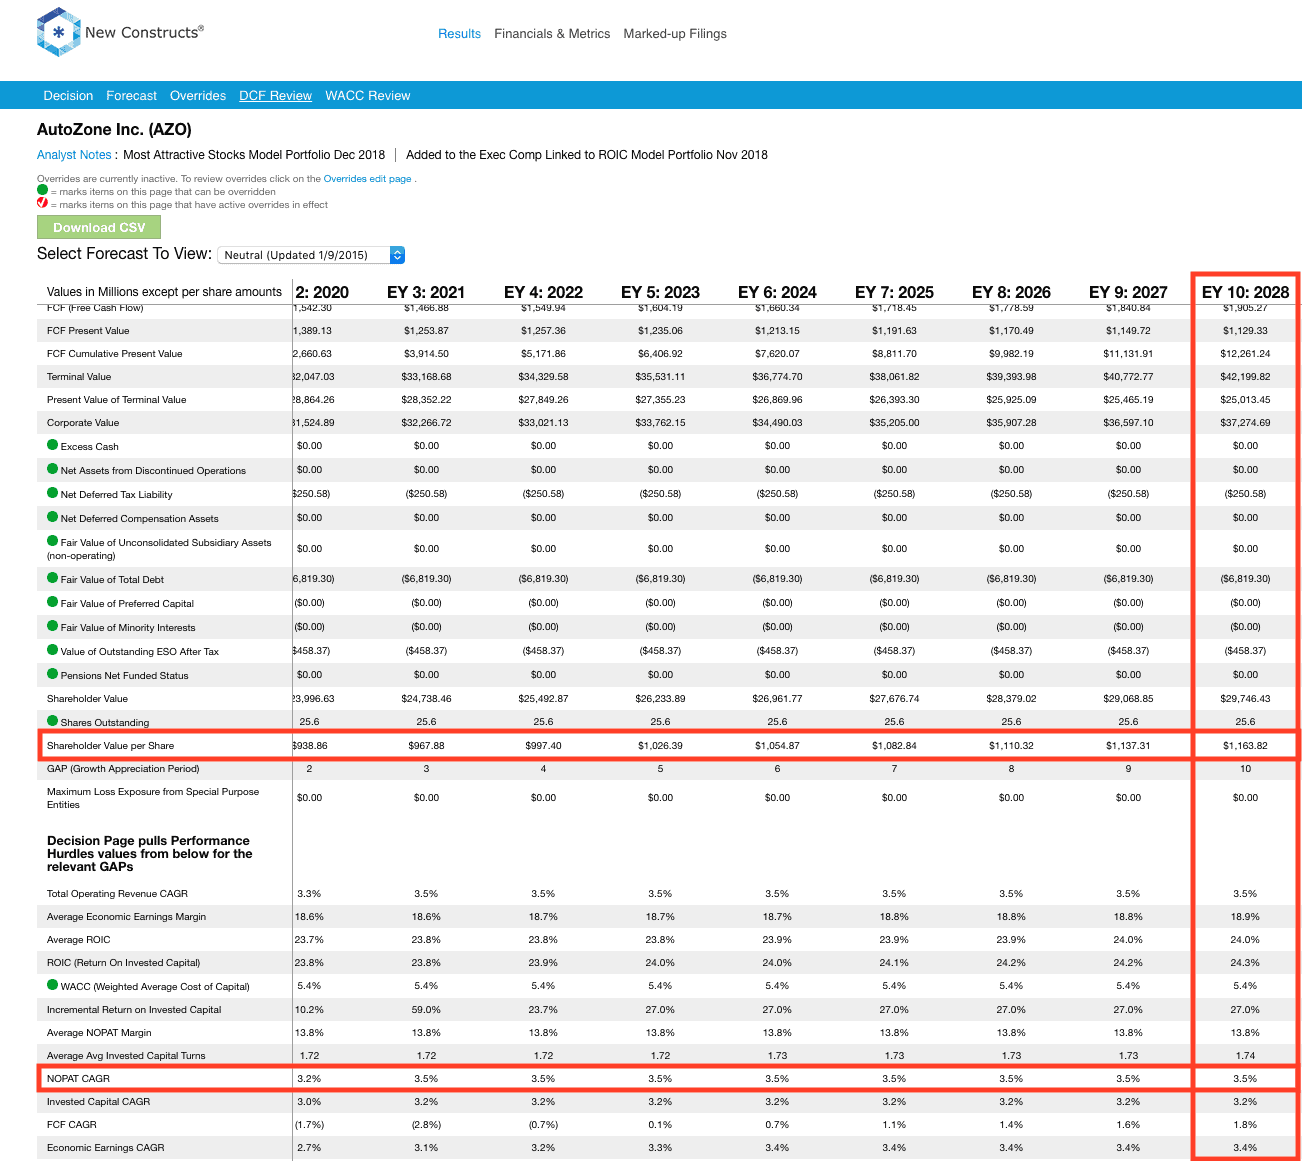Open Financials & Metrics tab
1302x1161 pixels.
pyautogui.click(x=552, y=34)
